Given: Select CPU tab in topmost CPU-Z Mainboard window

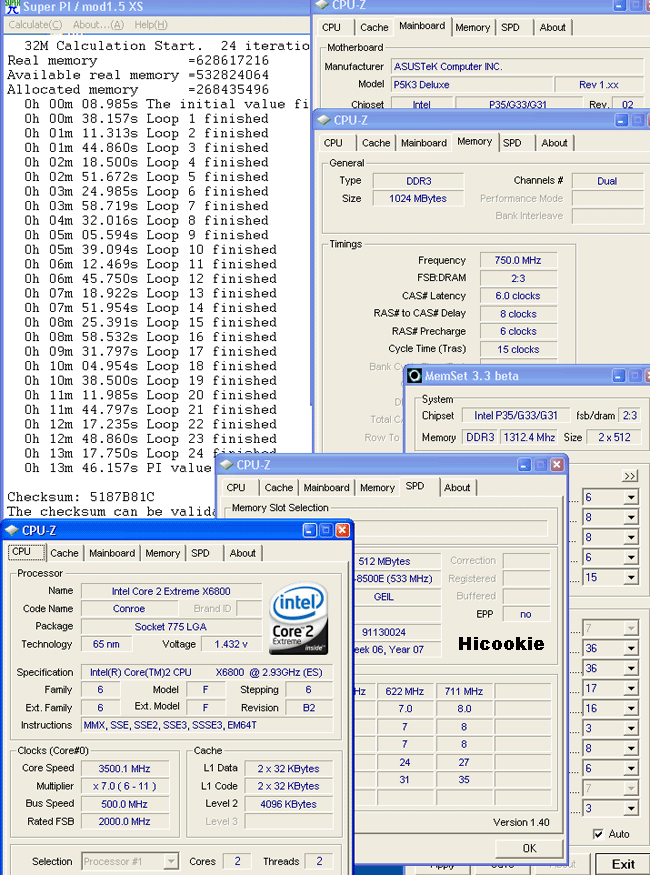Looking at the screenshot, I should [x=331, y=27].
